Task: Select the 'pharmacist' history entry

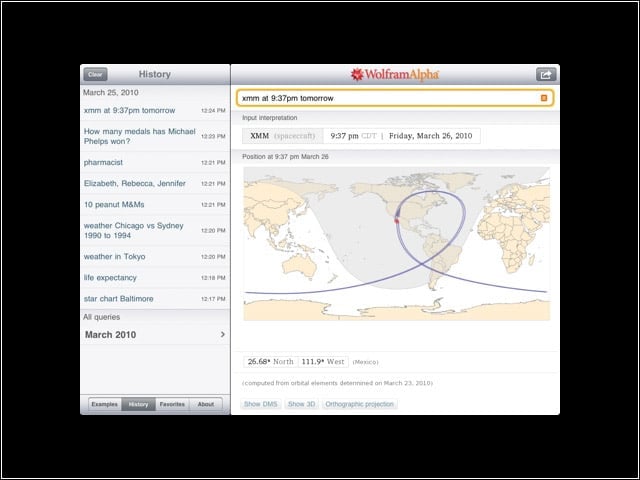Action: tap(155, 162)
